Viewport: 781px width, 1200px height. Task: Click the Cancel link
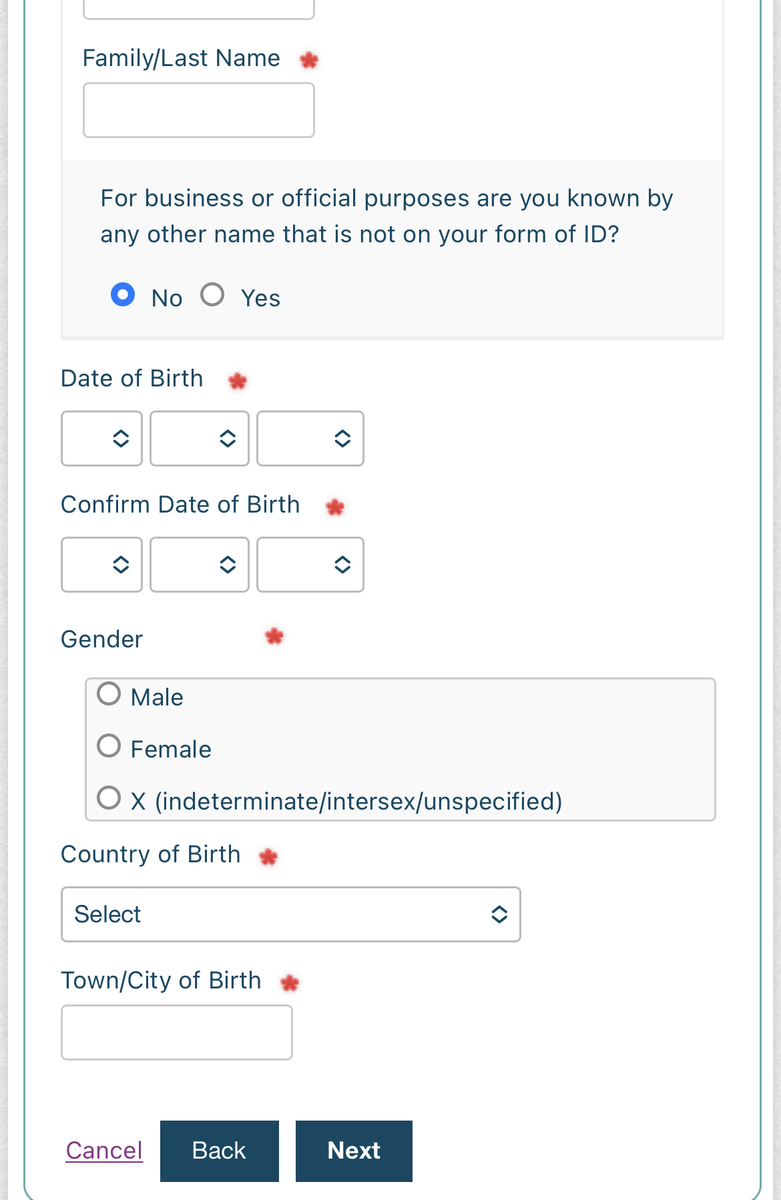(x=104, y=1150)
